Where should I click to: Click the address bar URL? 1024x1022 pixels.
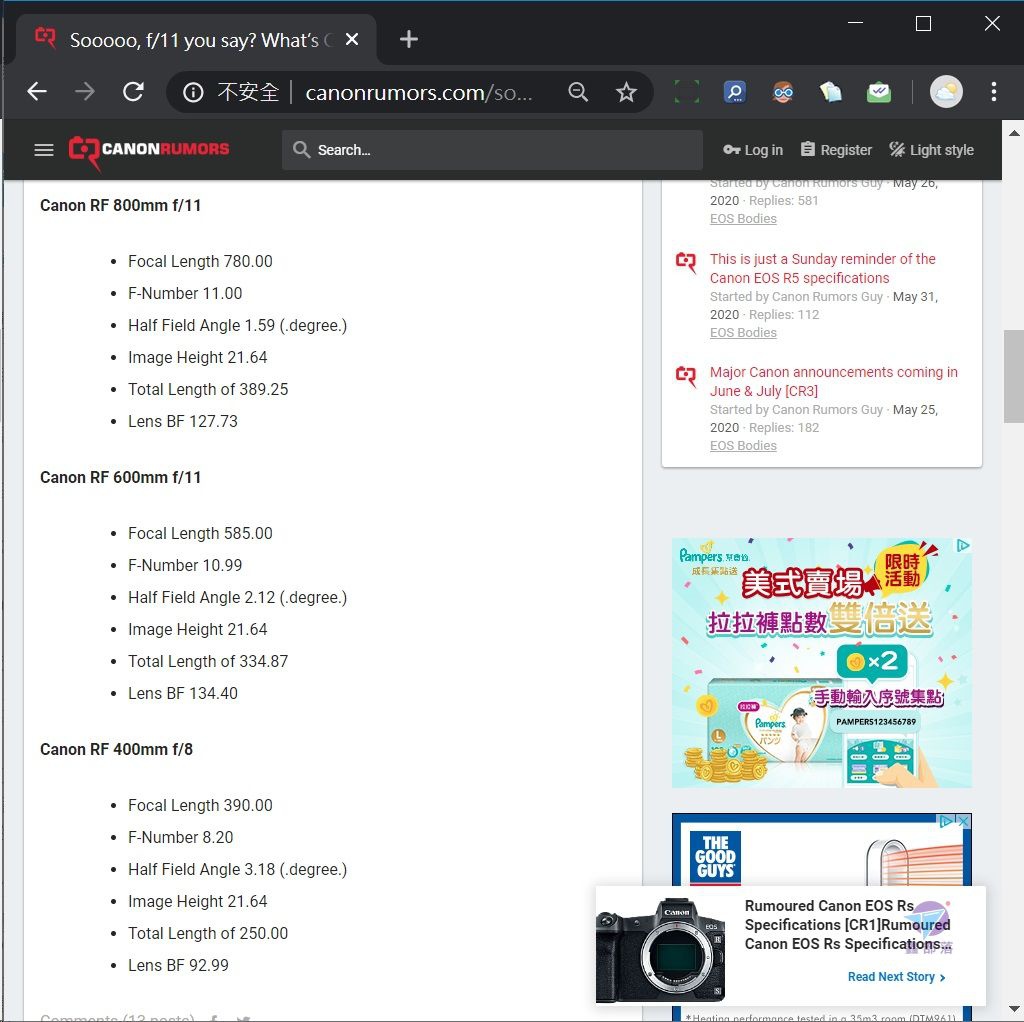tap(419, 93)
